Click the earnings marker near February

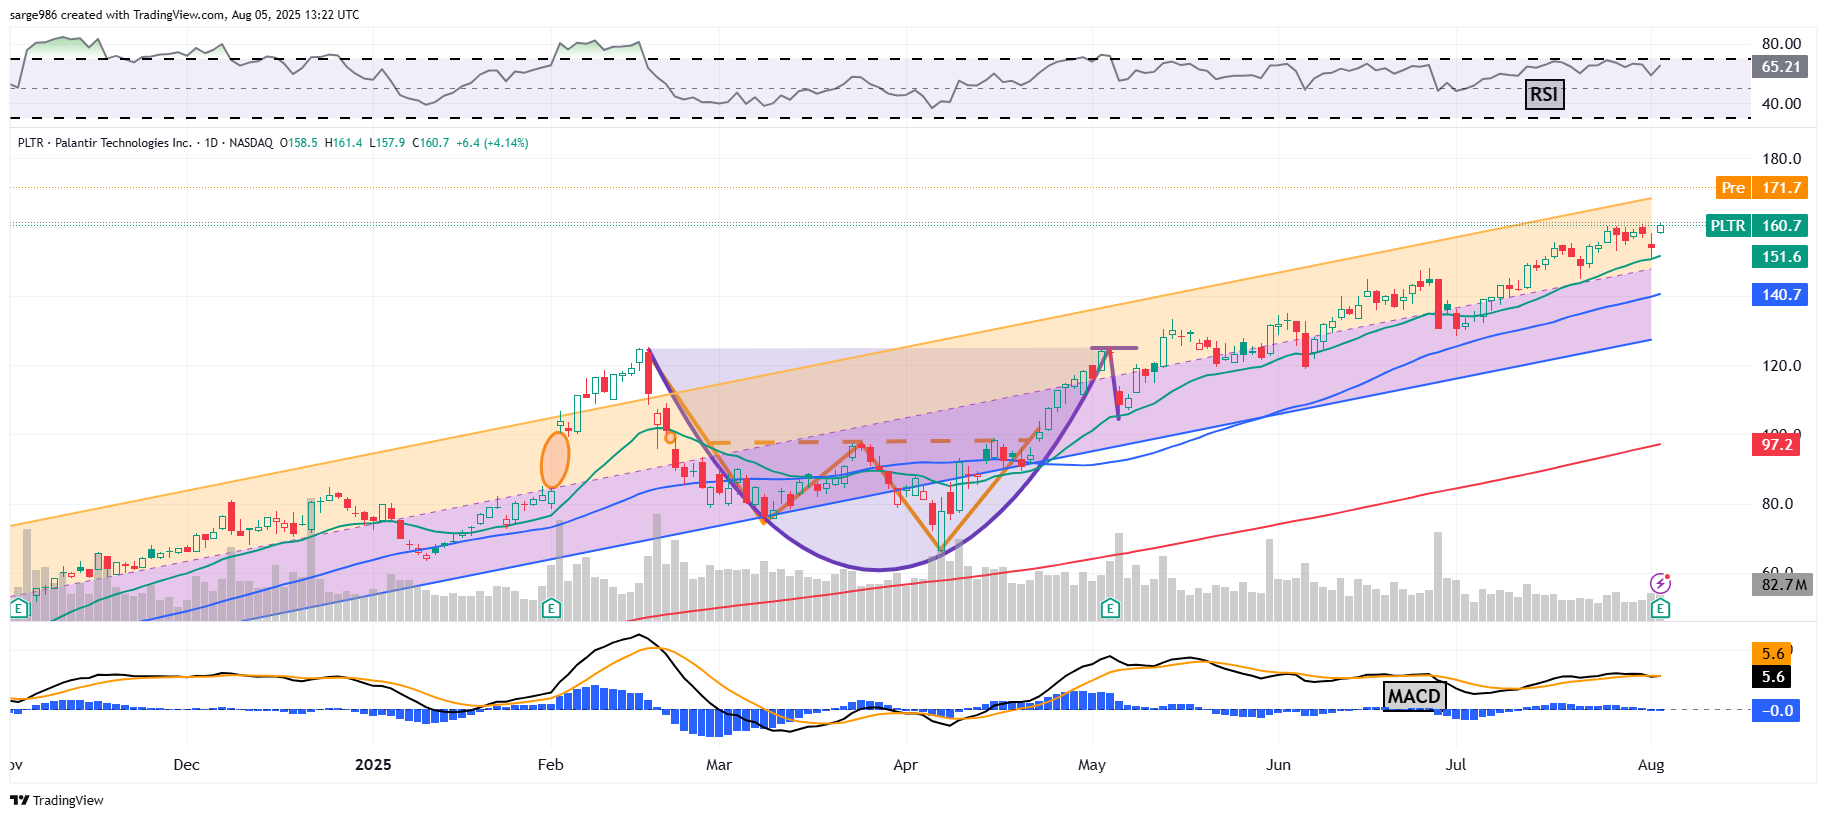pyautogui.click(x=551, y=608)
